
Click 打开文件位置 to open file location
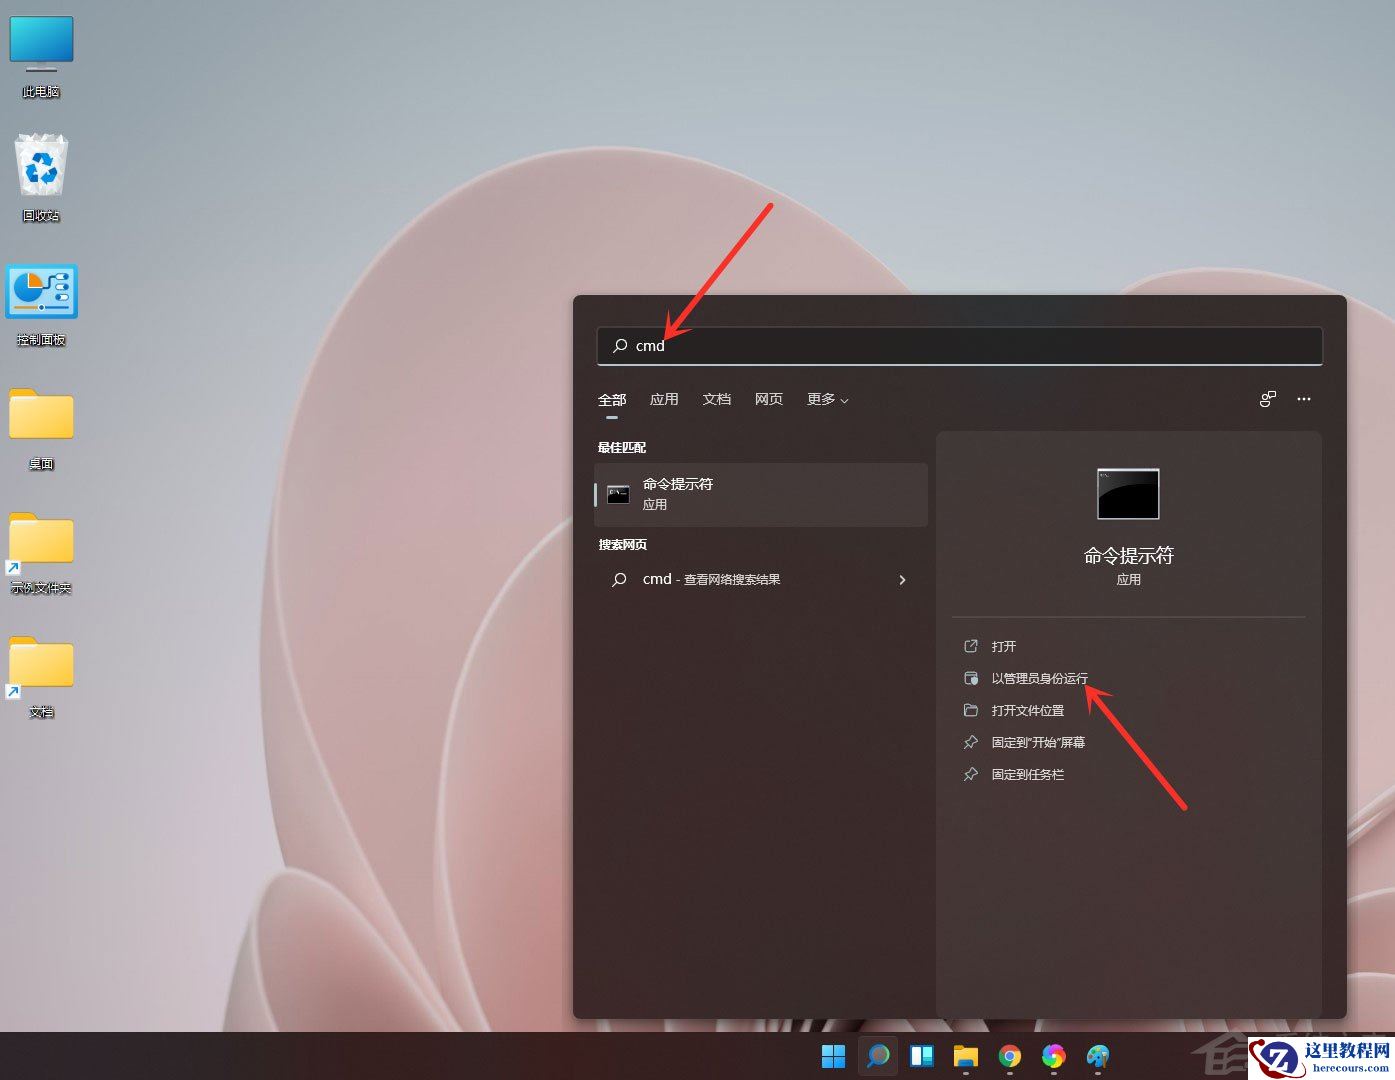[1027, 710]
